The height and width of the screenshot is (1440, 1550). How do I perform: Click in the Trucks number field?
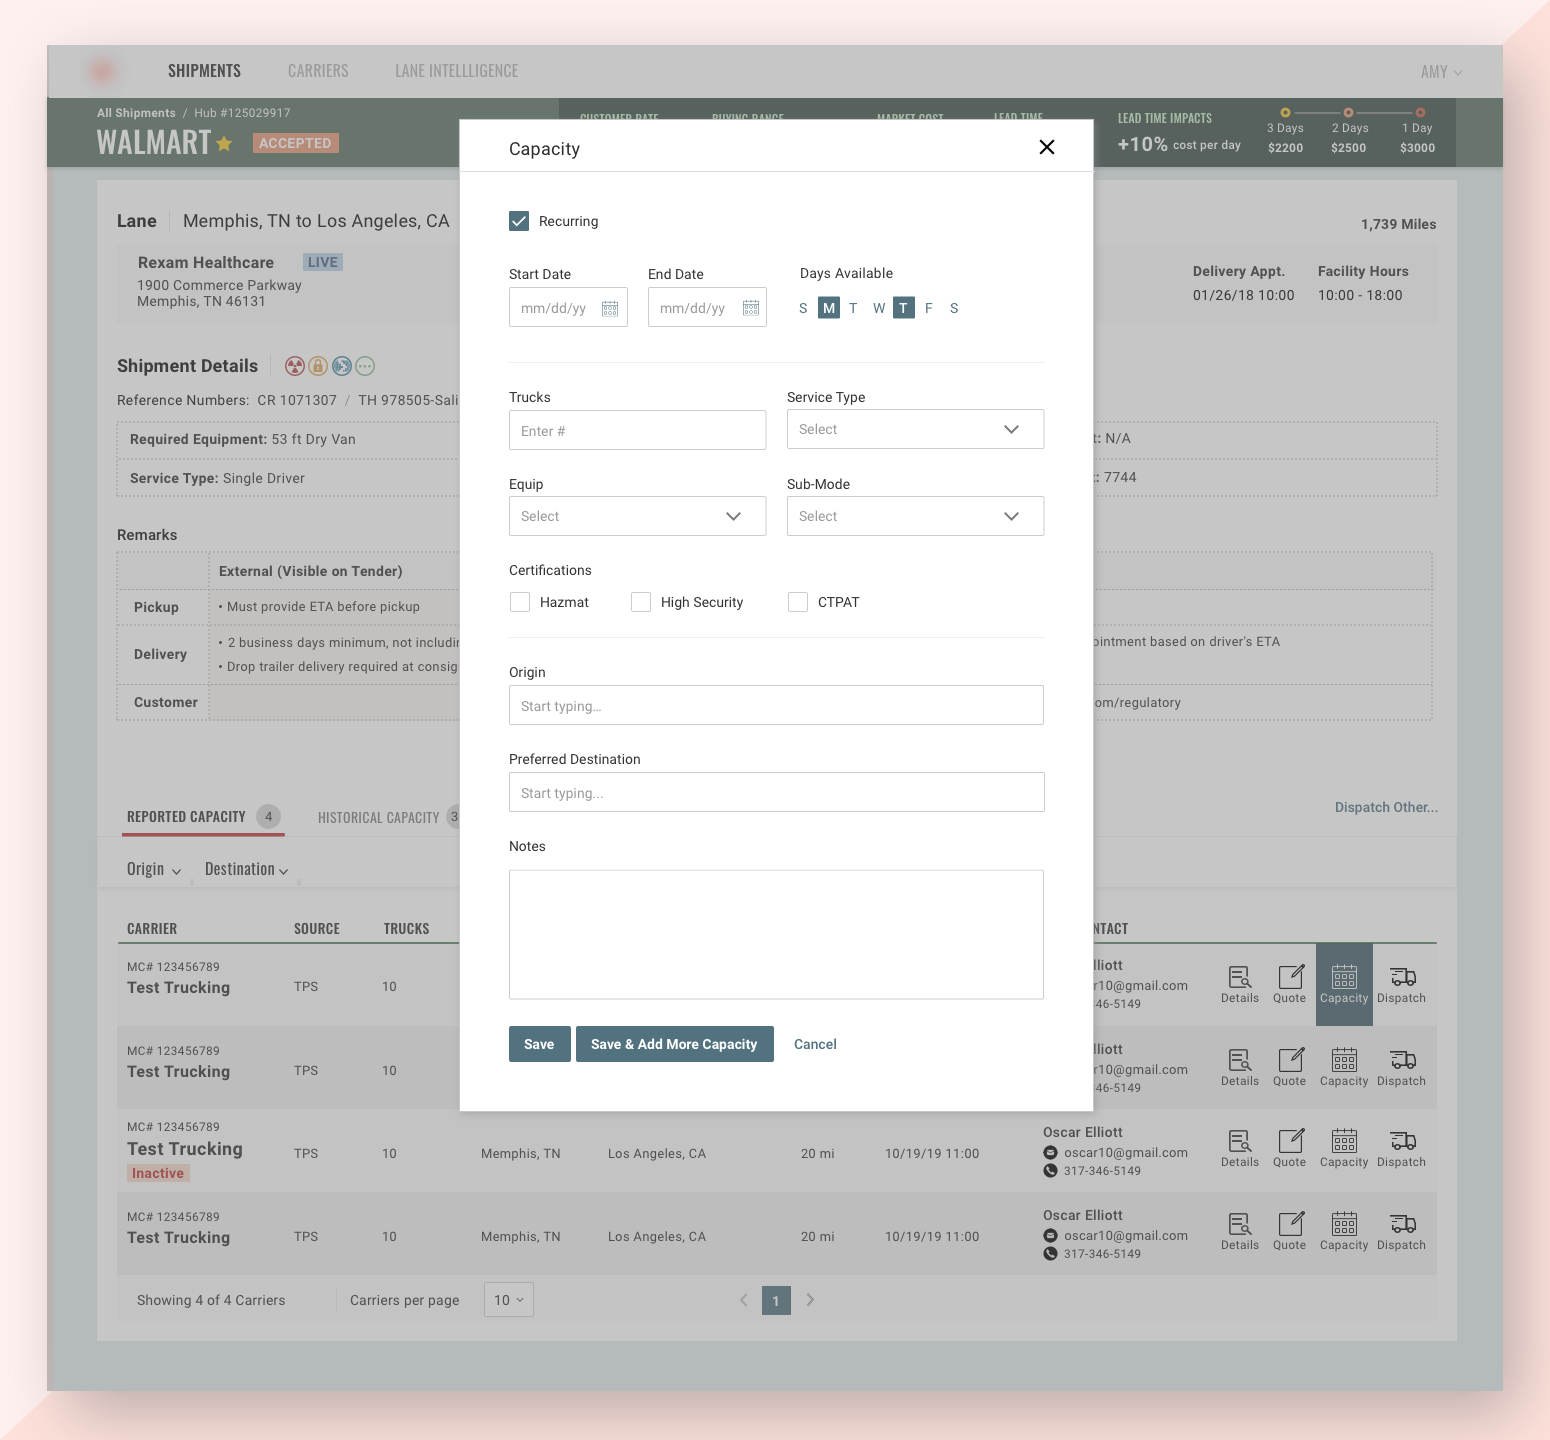click(x=637, y=431)
